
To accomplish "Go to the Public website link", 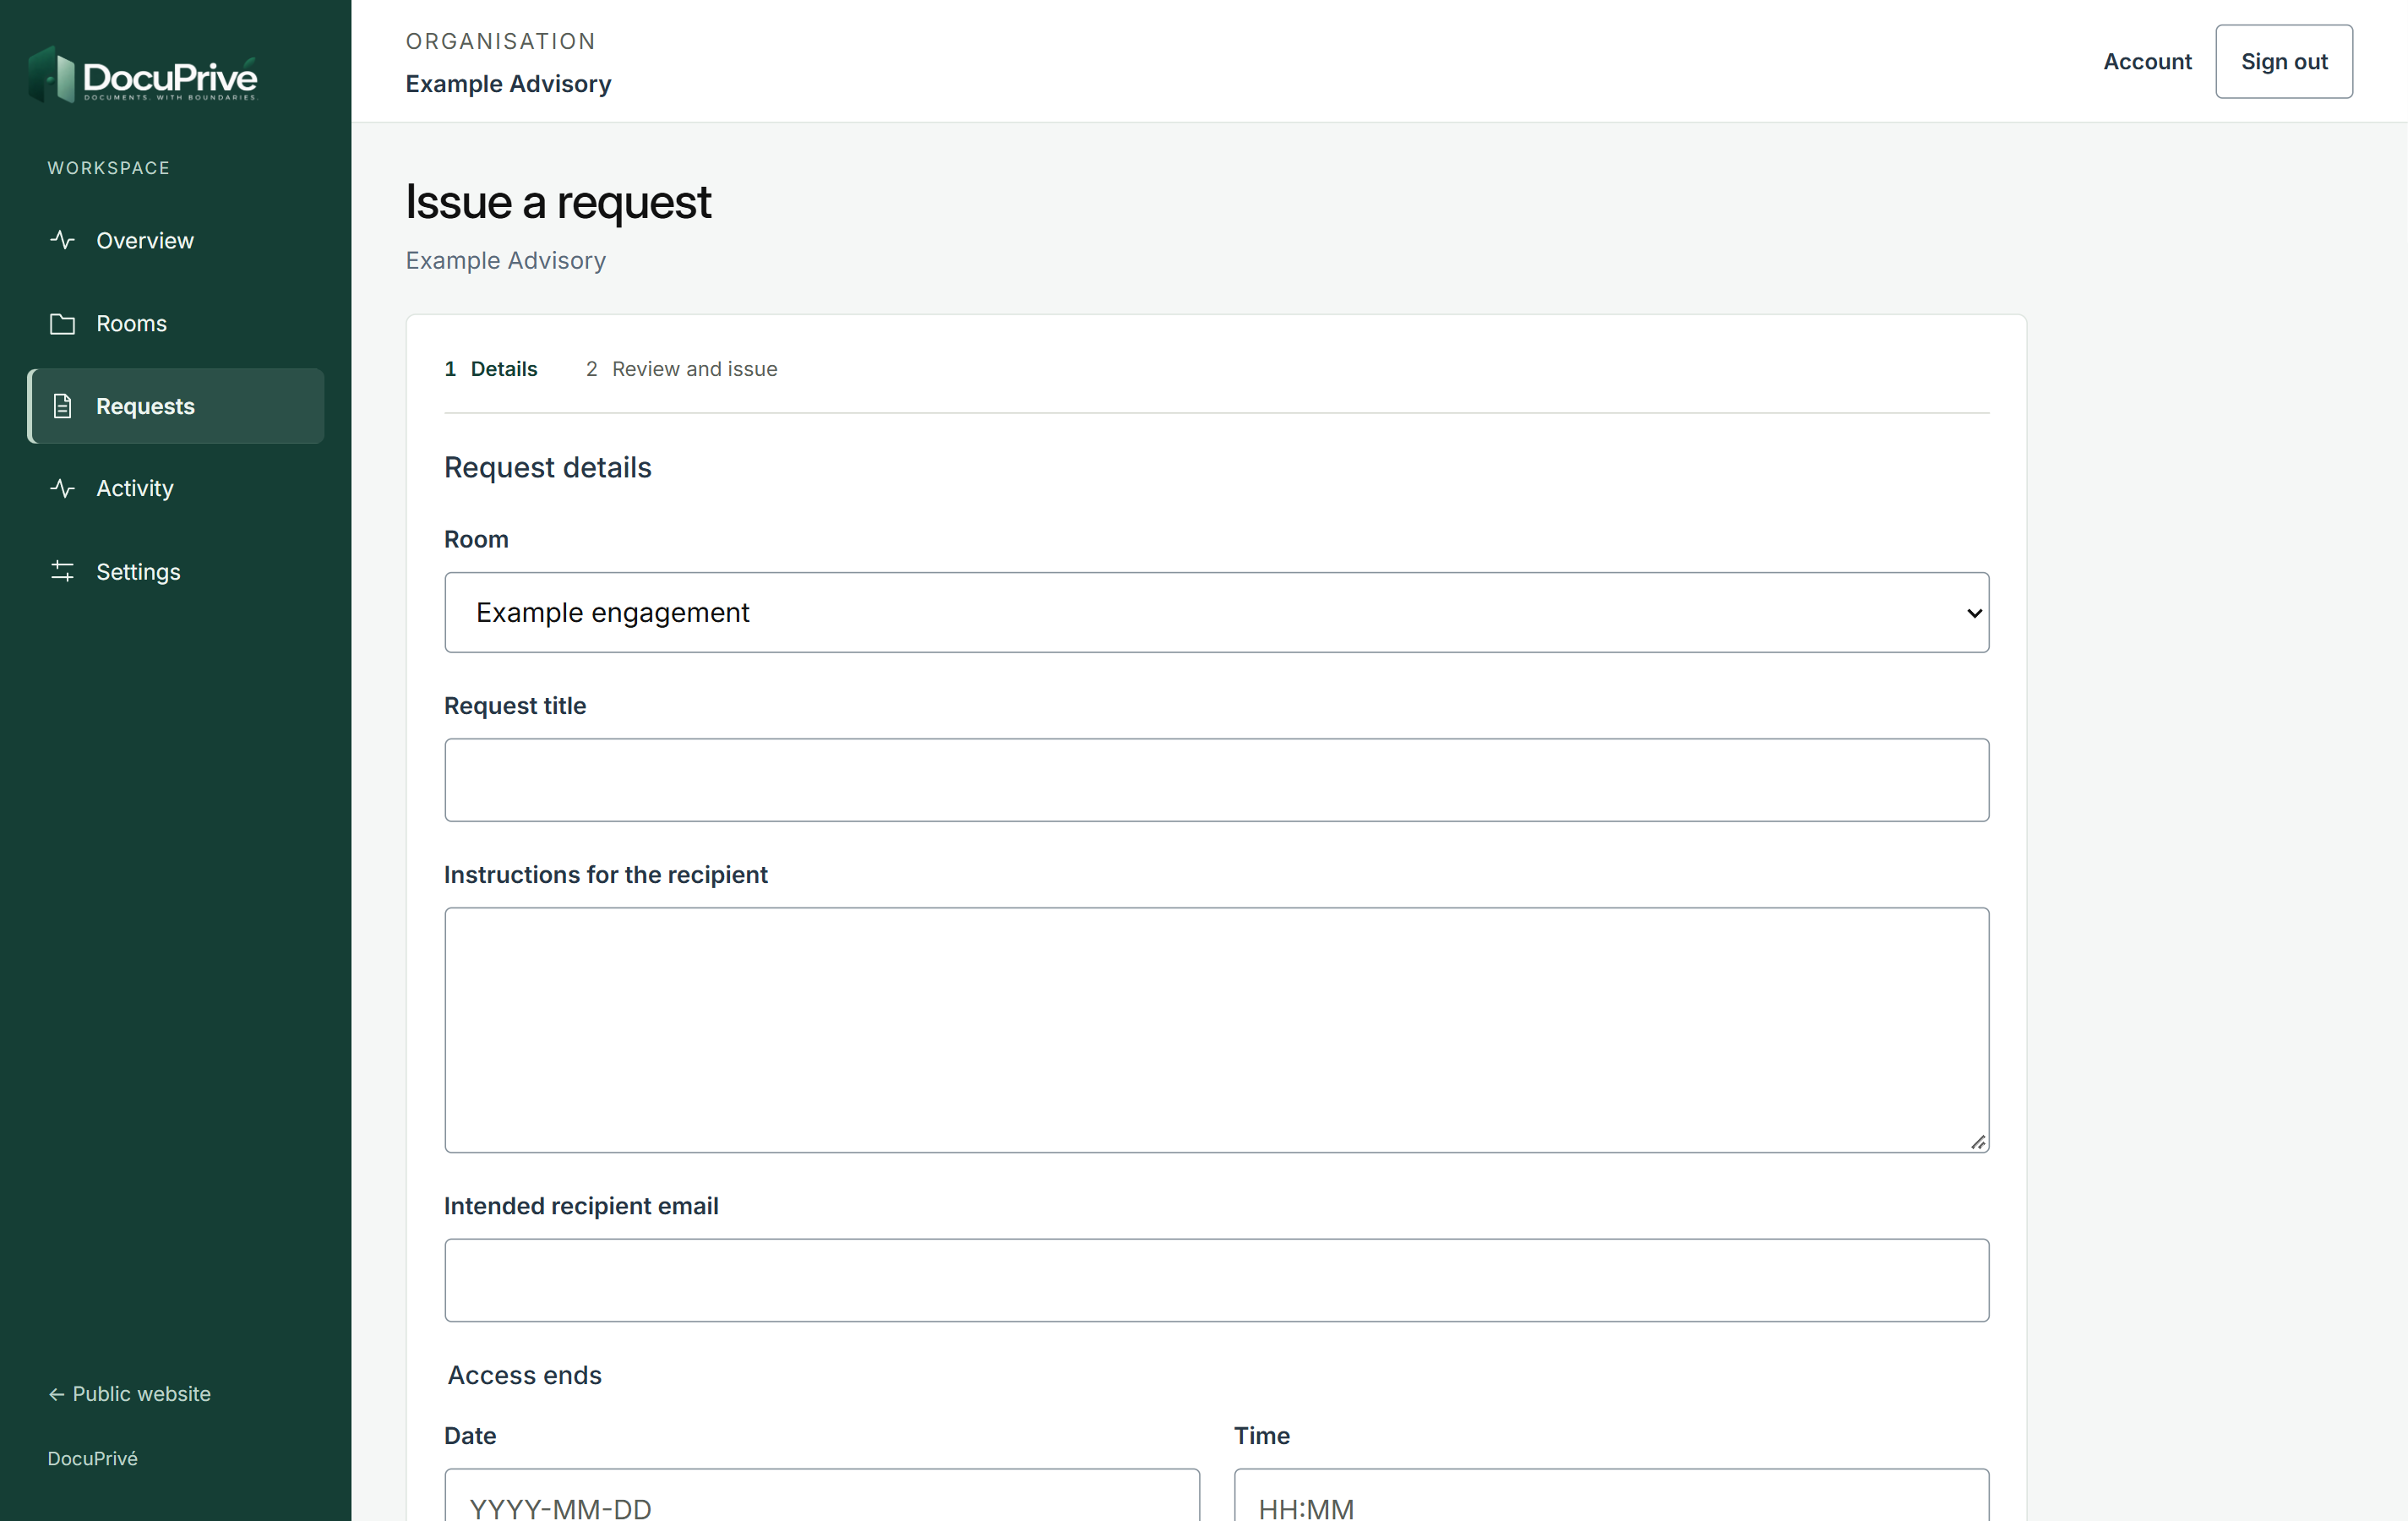I will 129,1393.
